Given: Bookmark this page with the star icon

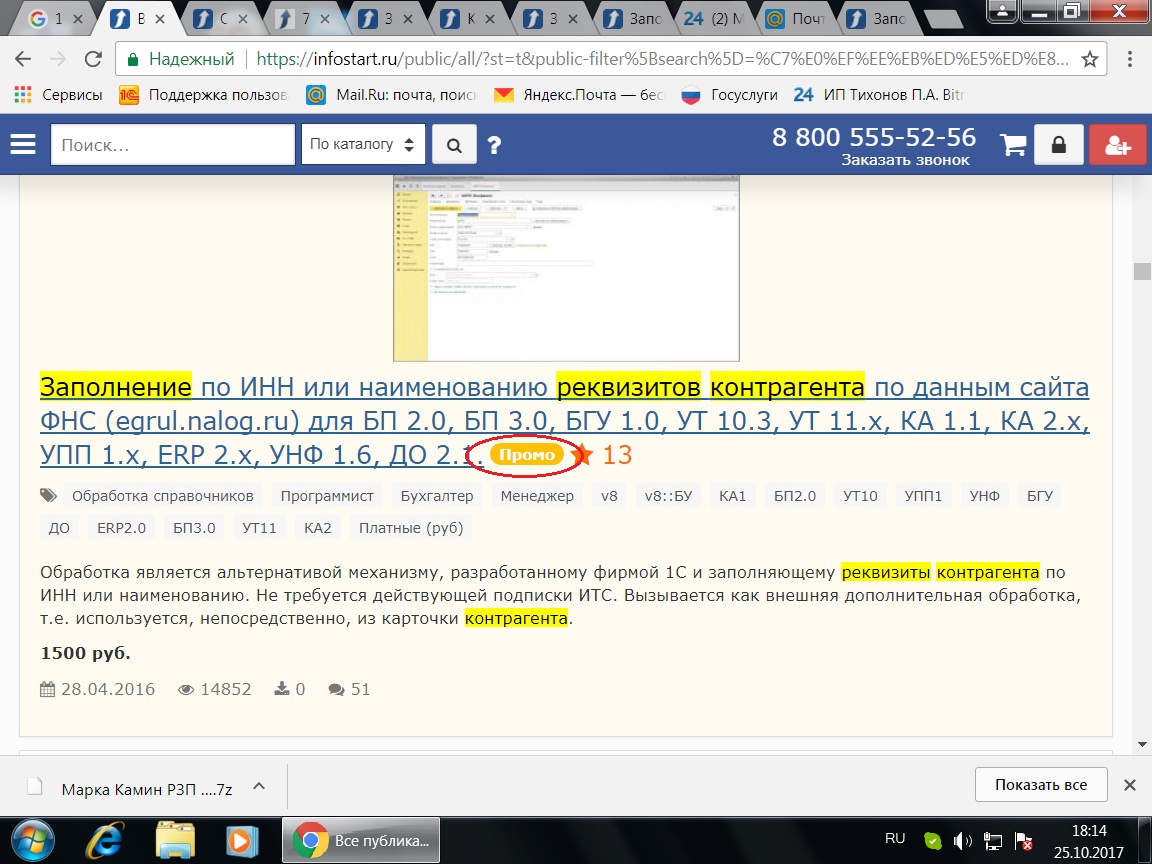Looking at the screenshot, I should pyautogui.click(x=1090, y=60).
